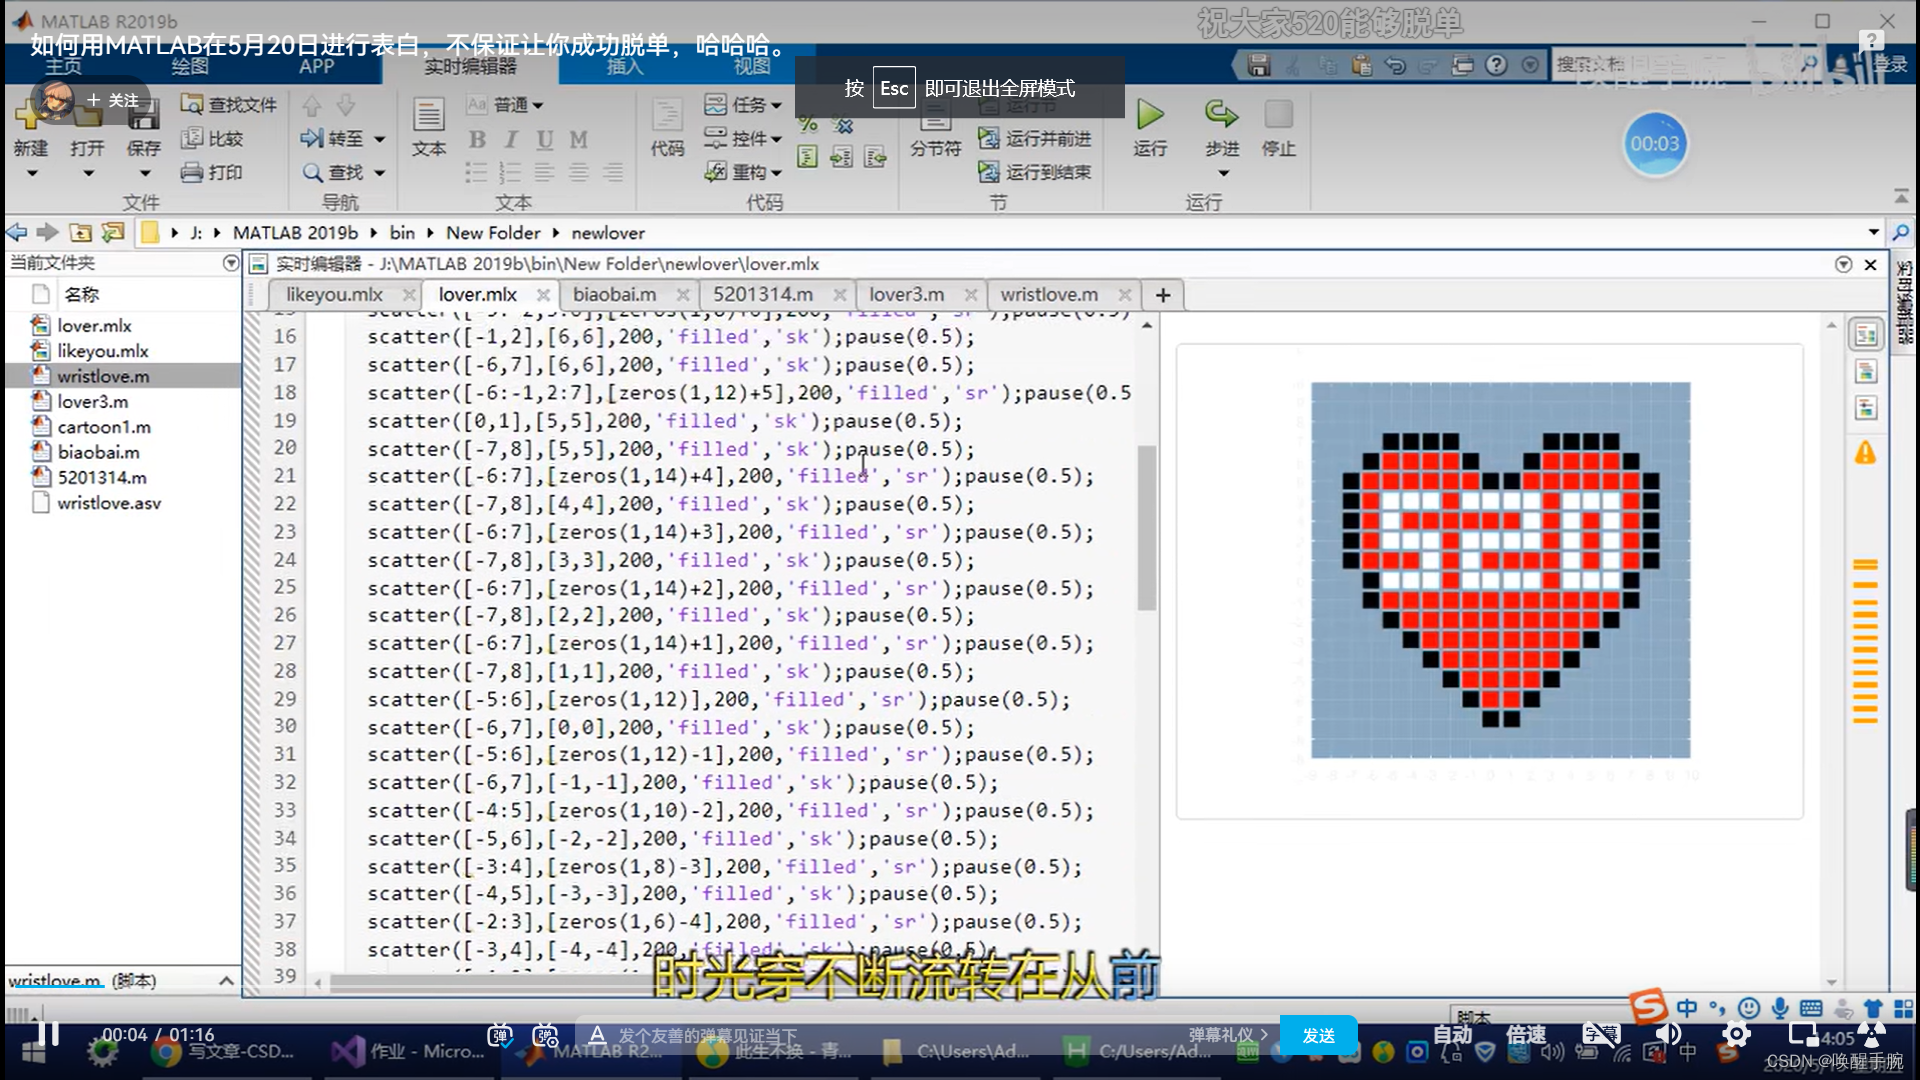Screen dimensions: 1920x1080
Task: Open Current Folder panel options arrow
Action: tap(231, 263)
